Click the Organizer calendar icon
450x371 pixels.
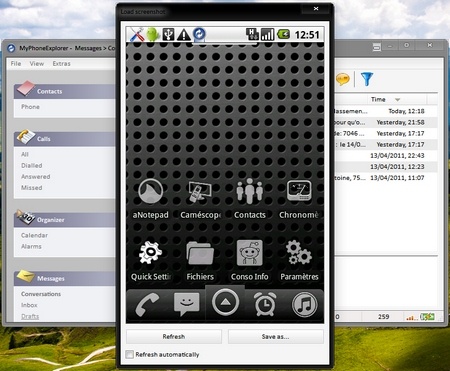click(x=25, y=217)
